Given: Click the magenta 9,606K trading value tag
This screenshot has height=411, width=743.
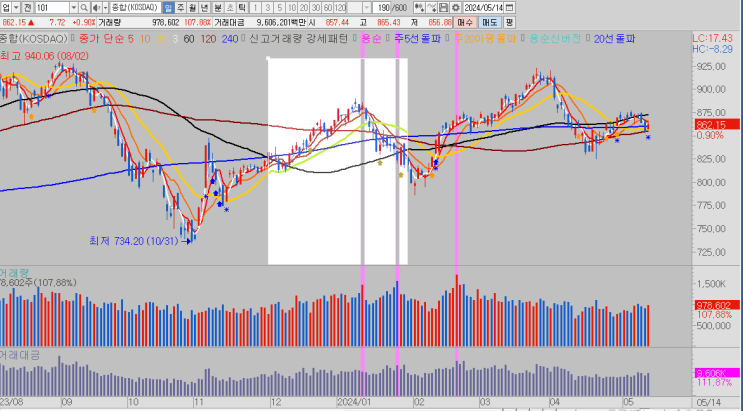Looking at the screenshot, I should click(717, 373).
